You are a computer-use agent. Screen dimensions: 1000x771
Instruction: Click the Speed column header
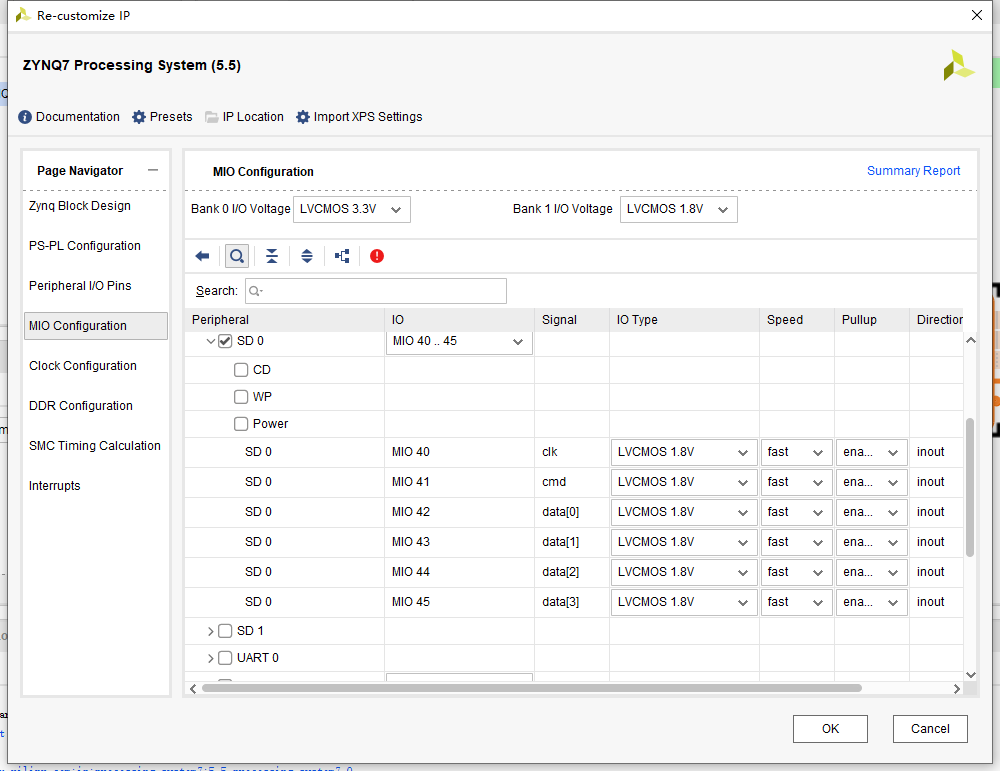(797, 319)
